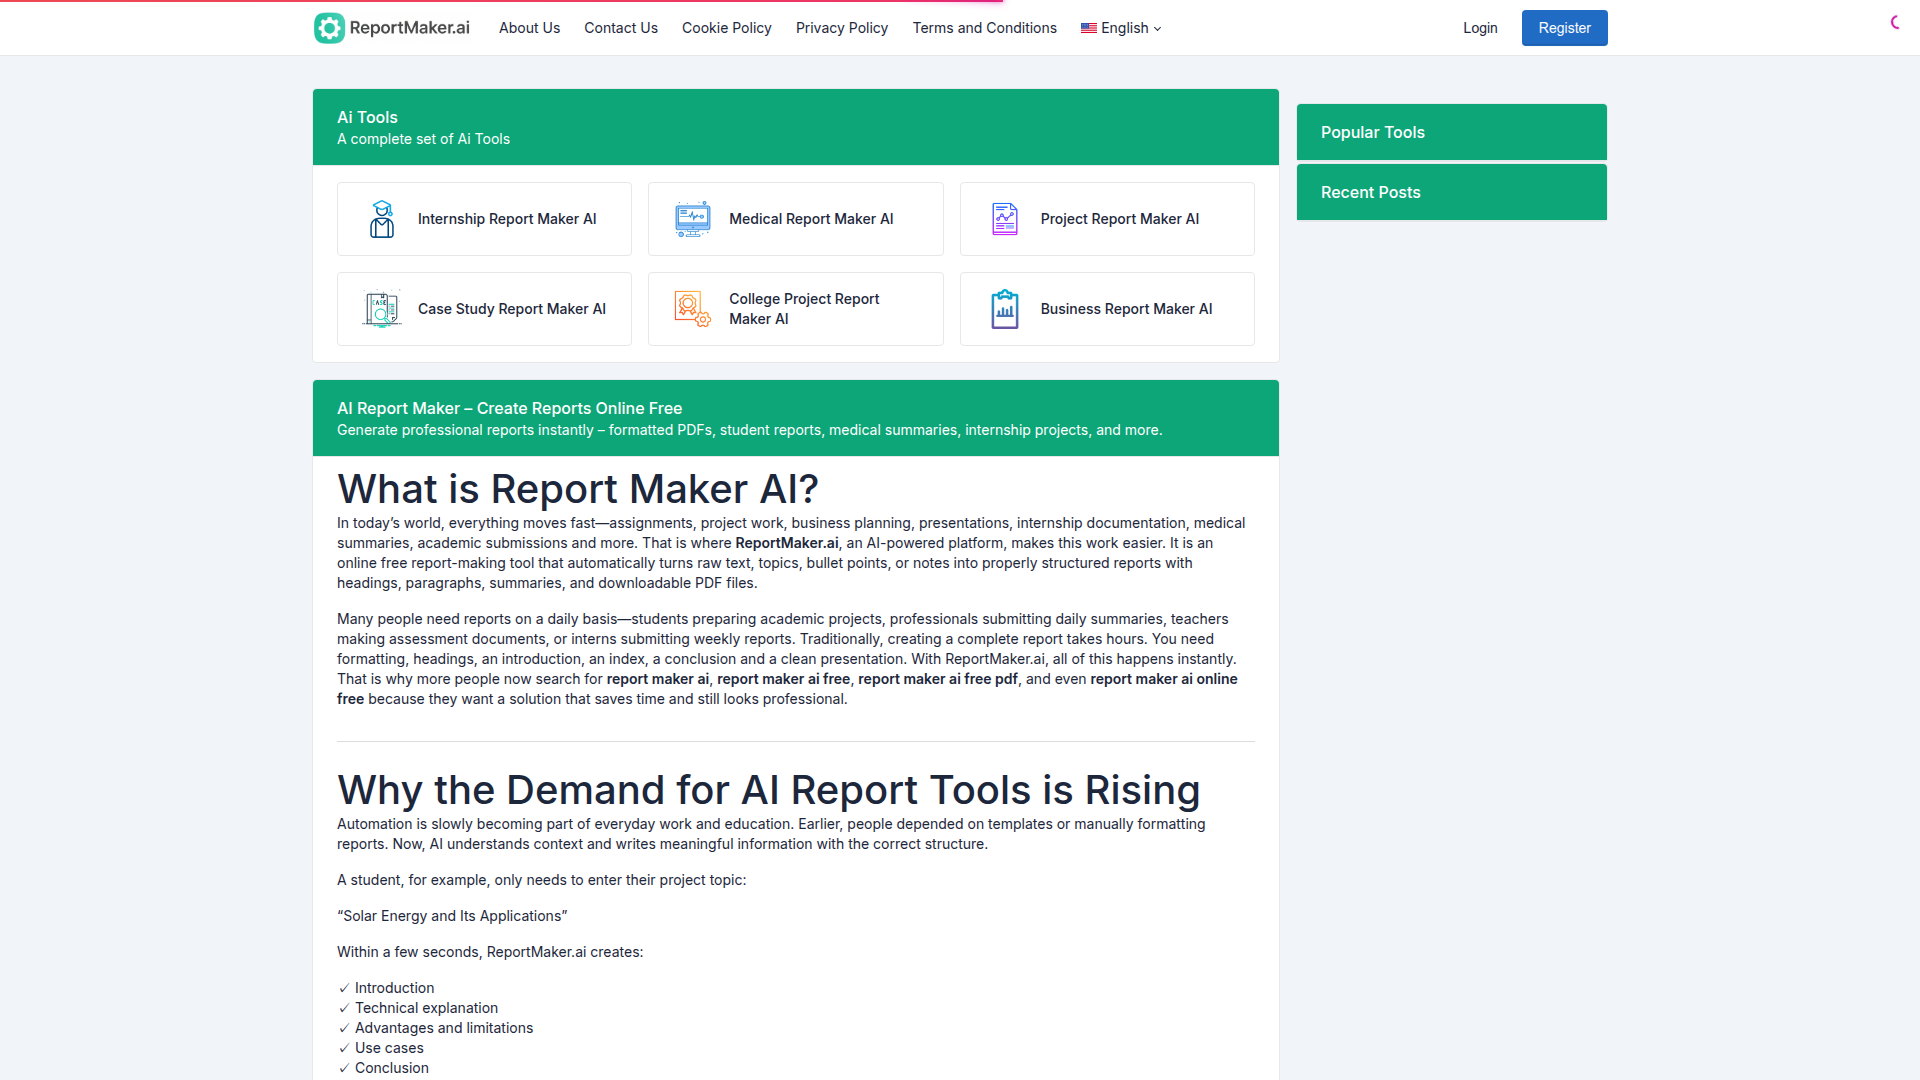
Task: Open the About Us page
Action: (529, 28)
